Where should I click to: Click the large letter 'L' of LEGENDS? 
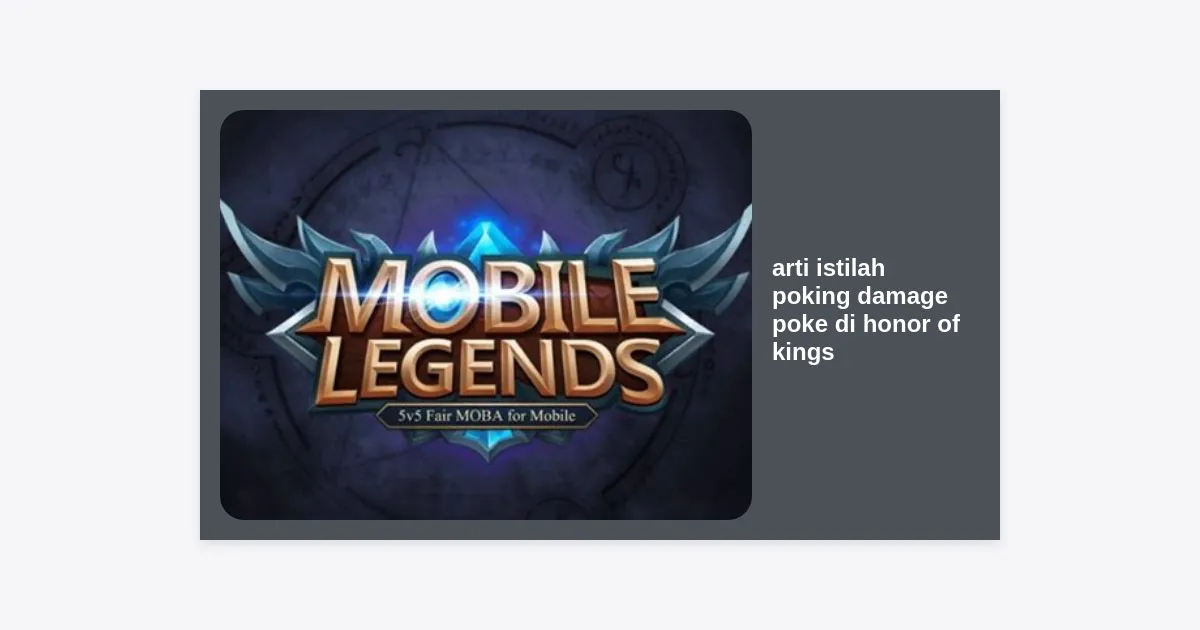pos(336,371)
